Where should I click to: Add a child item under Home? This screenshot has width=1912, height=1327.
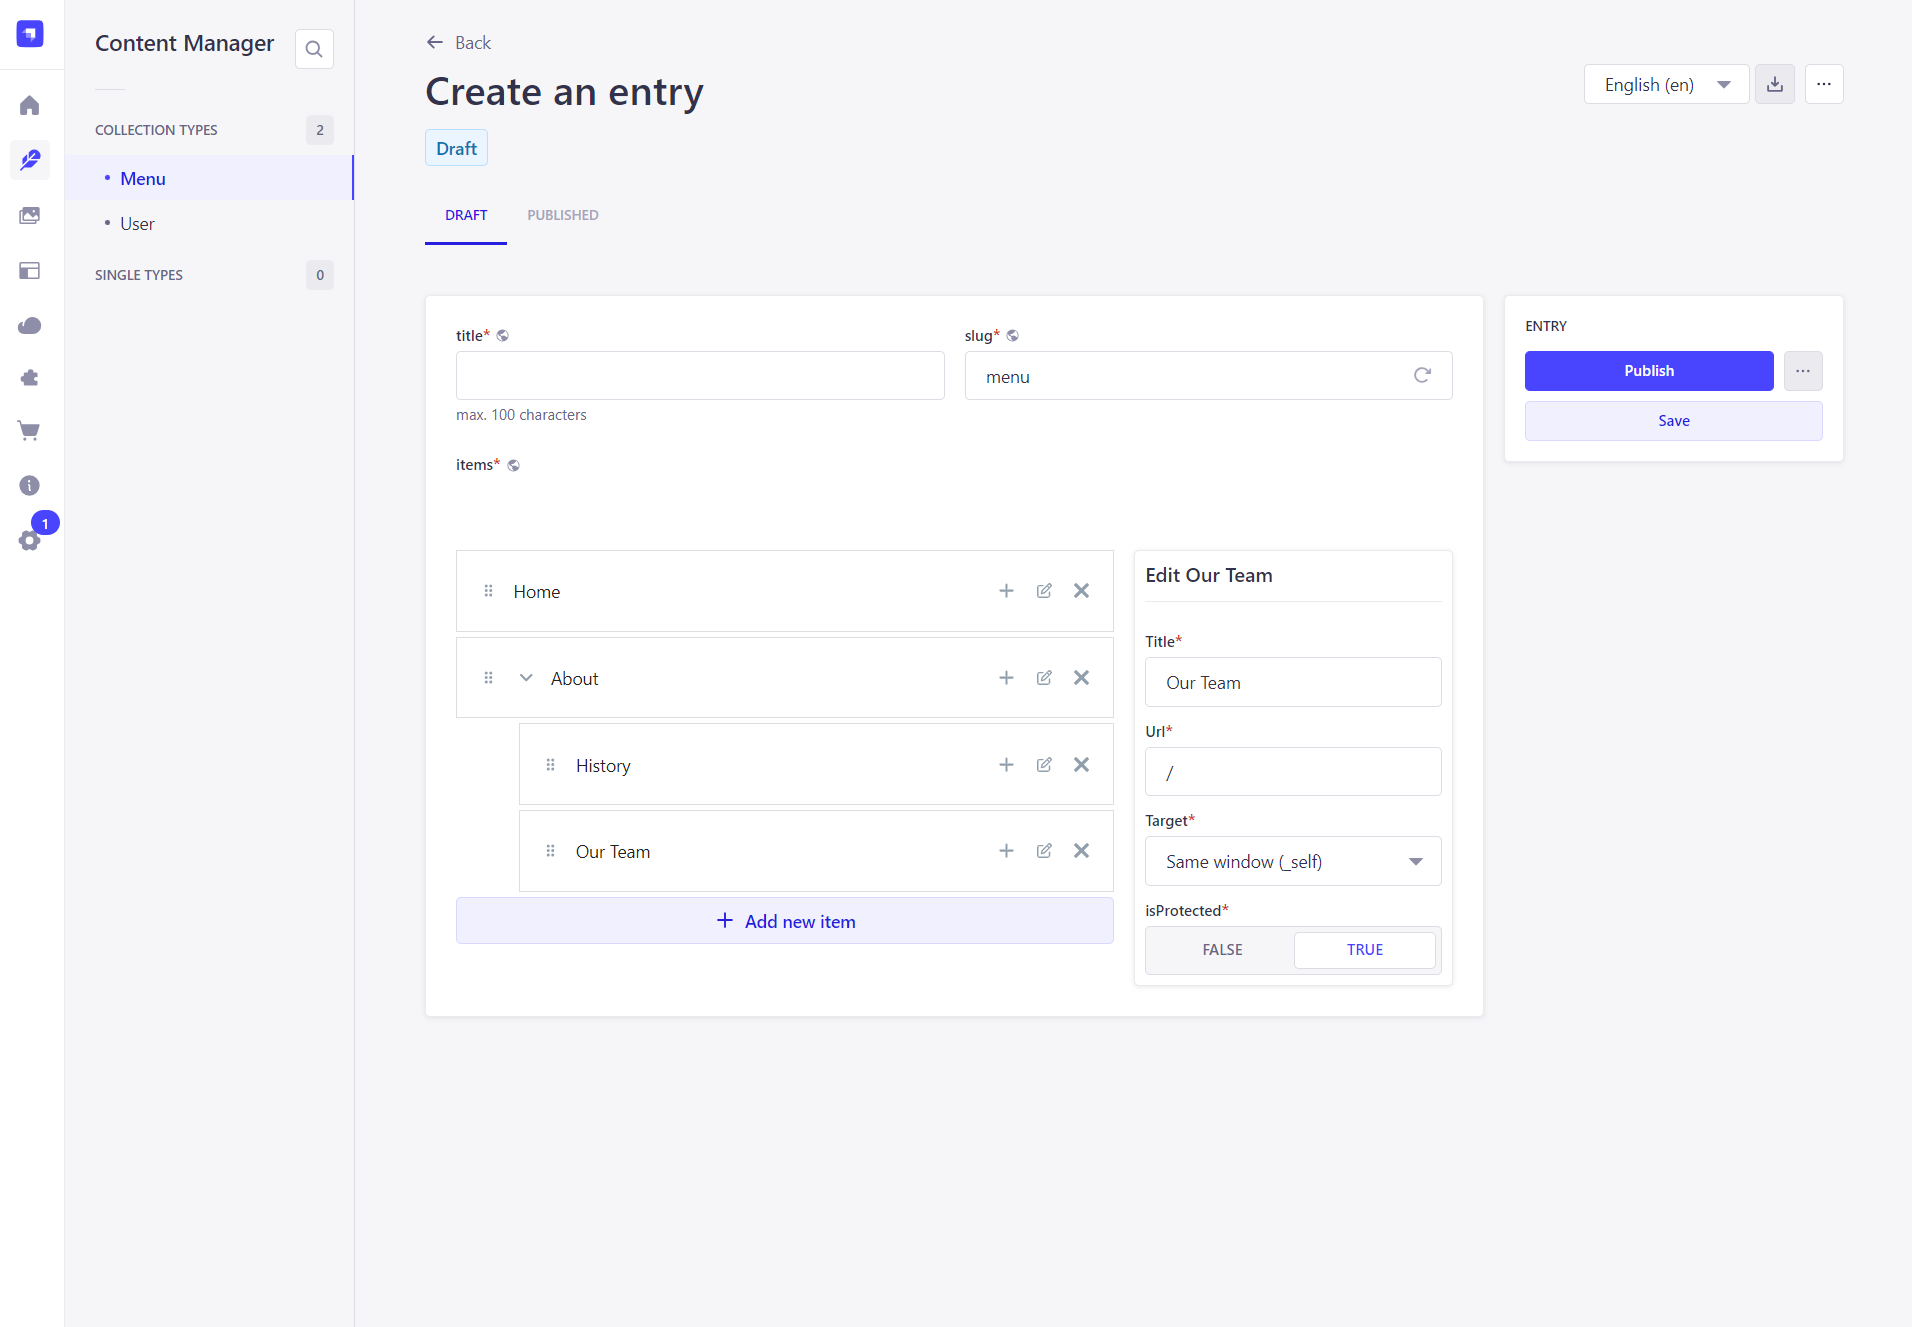pyautogui.click(x=1006, y=591)
